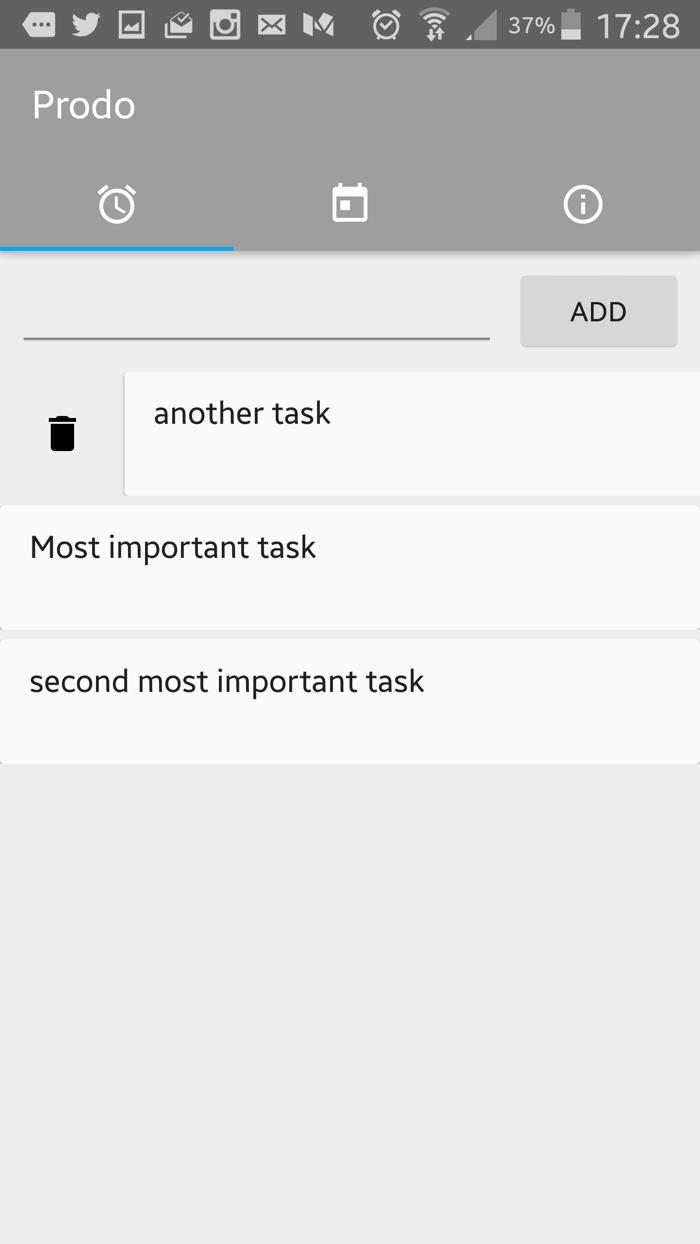This screenshot has height=1244, width=700.
Task: Tap the Prodo app title
Action: tap(84, 105)
